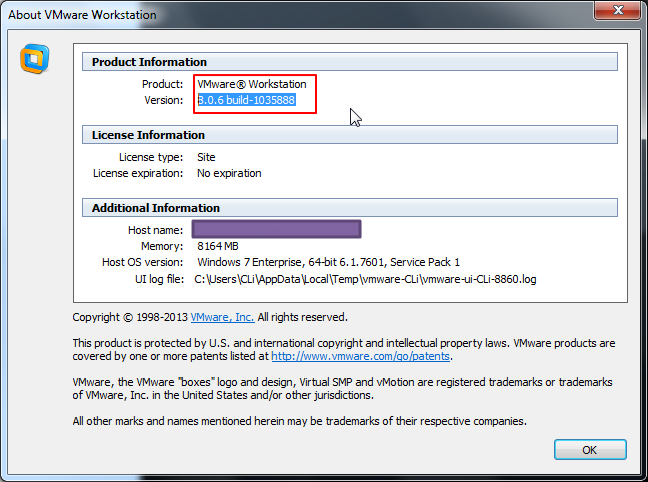Click the License Information section header
648x482 pixels.
[350, 135]
